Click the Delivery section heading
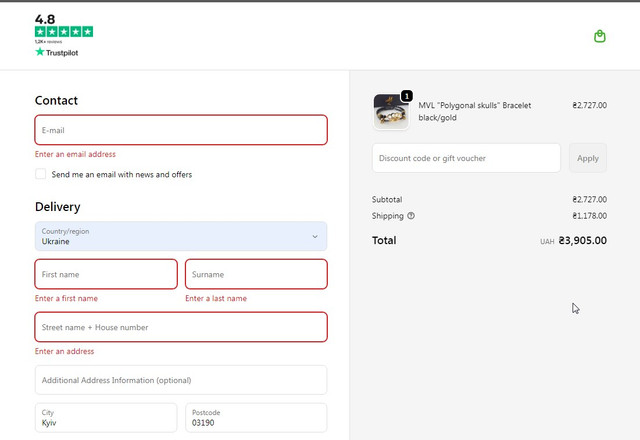Screen dimensions: 640x440 58,207
